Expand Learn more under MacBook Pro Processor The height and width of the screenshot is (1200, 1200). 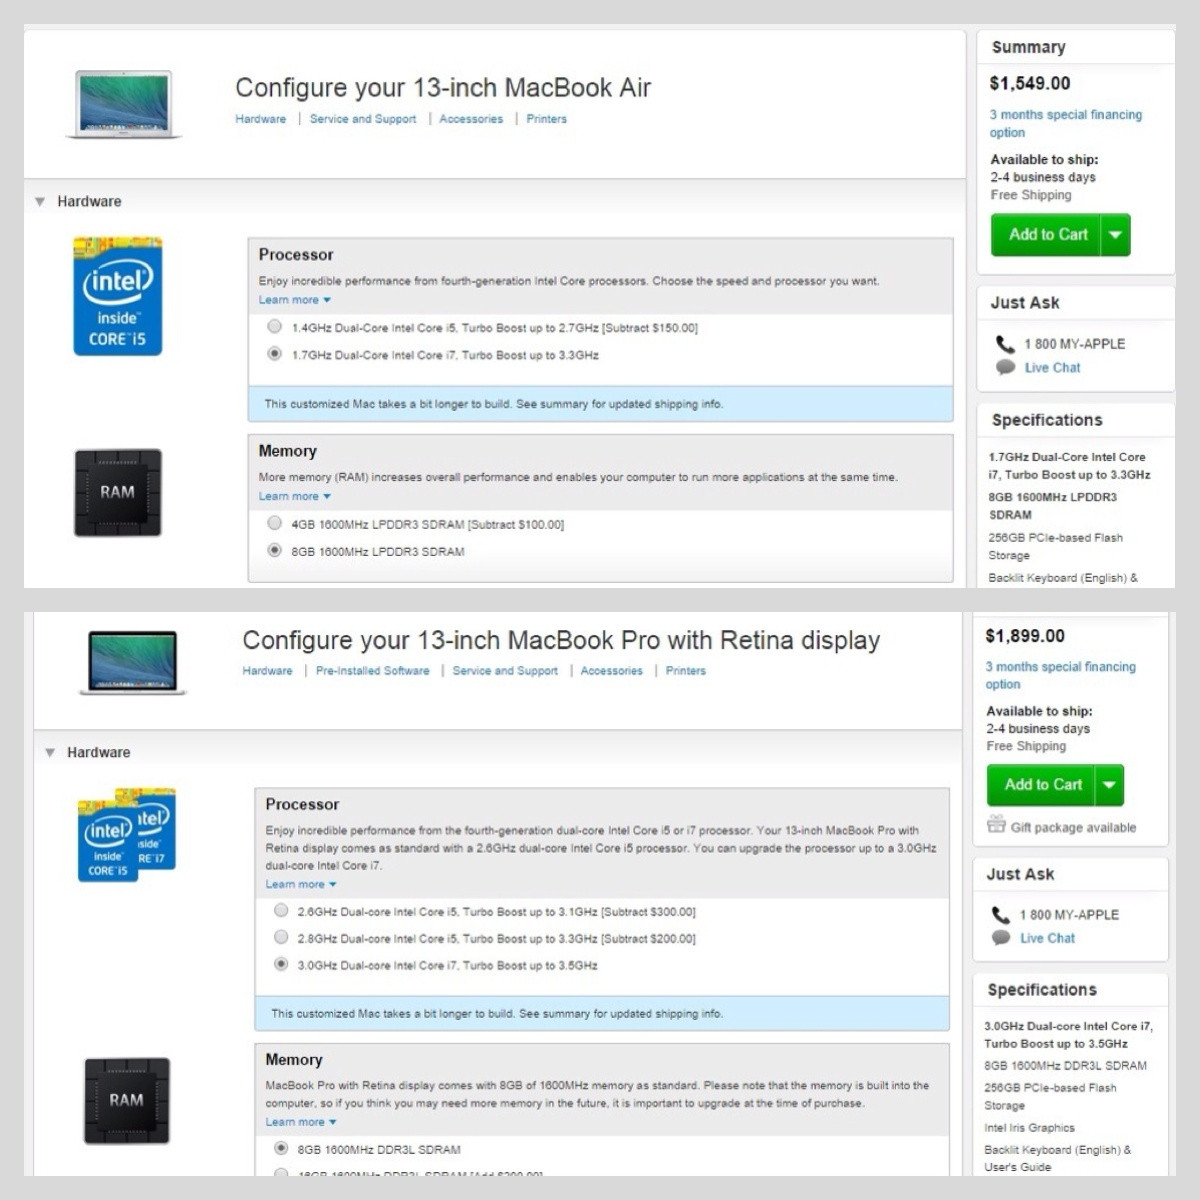[301, 884]
